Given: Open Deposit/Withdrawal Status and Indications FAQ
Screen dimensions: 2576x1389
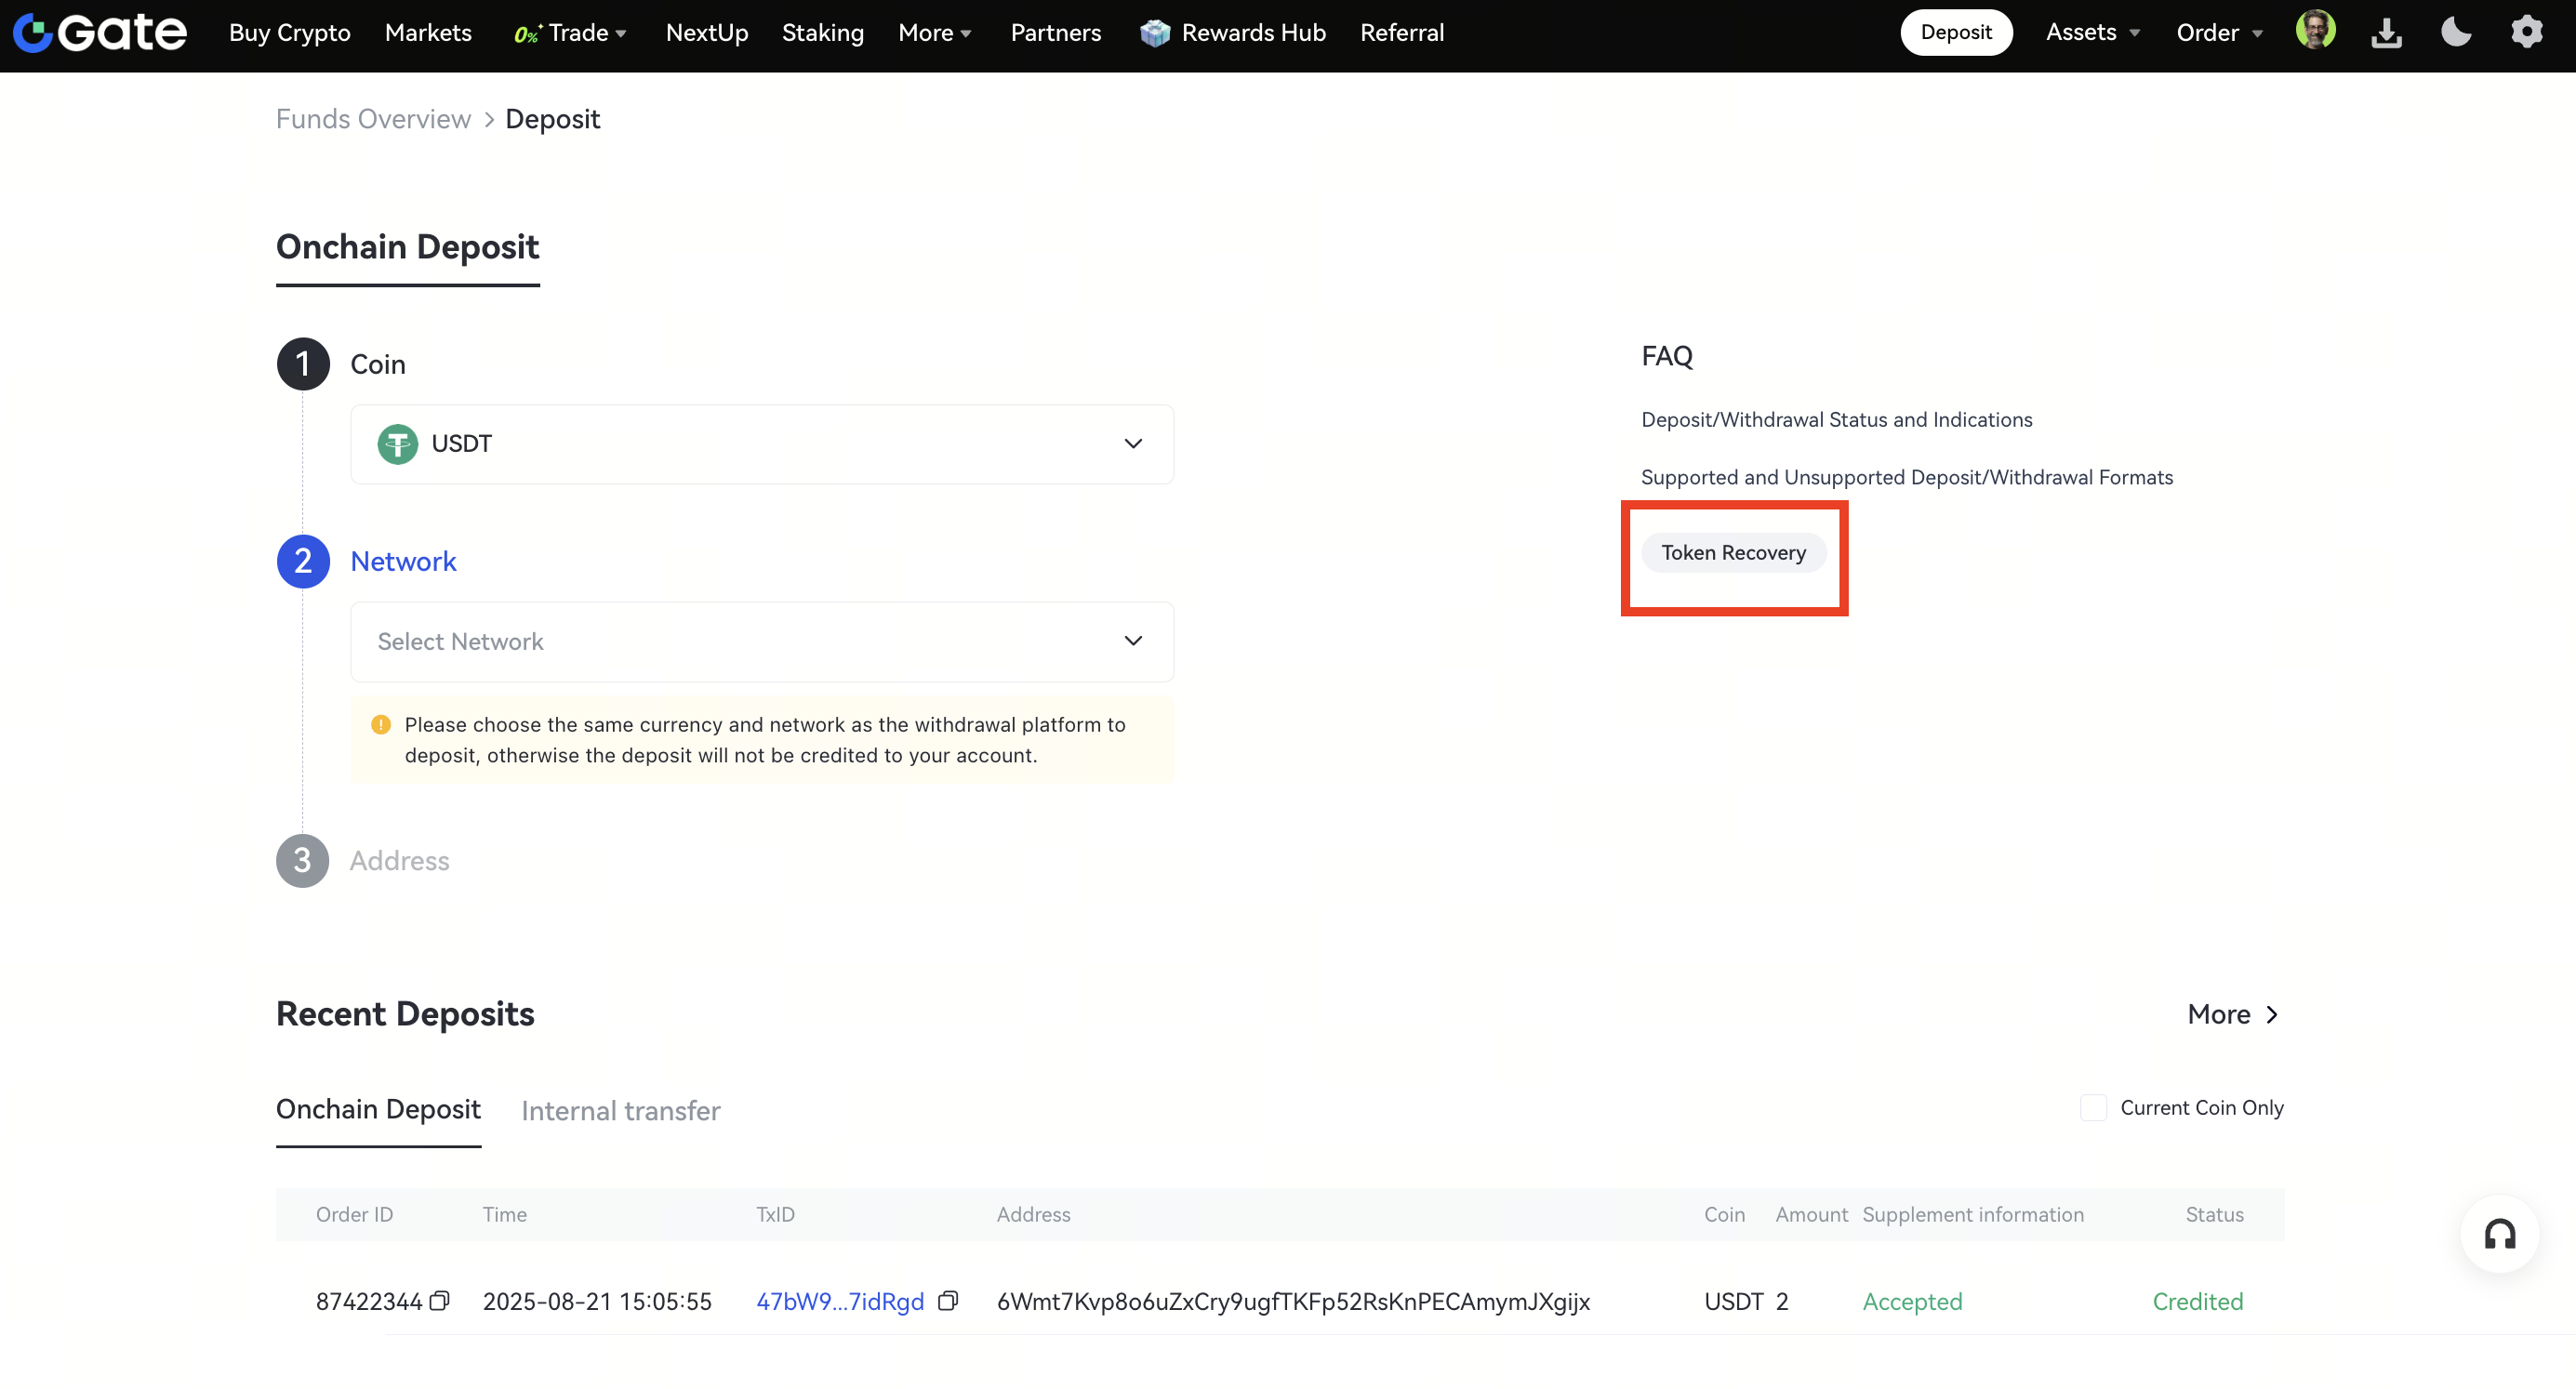Looking at the screenshot, I should pos(1836,420).
